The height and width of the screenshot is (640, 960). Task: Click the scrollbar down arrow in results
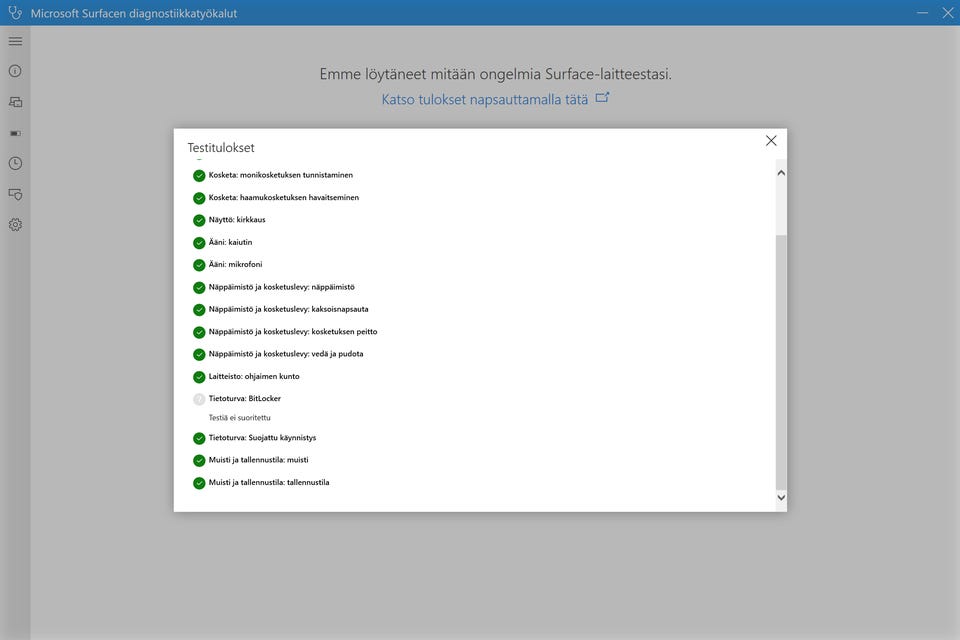(781, 497)
